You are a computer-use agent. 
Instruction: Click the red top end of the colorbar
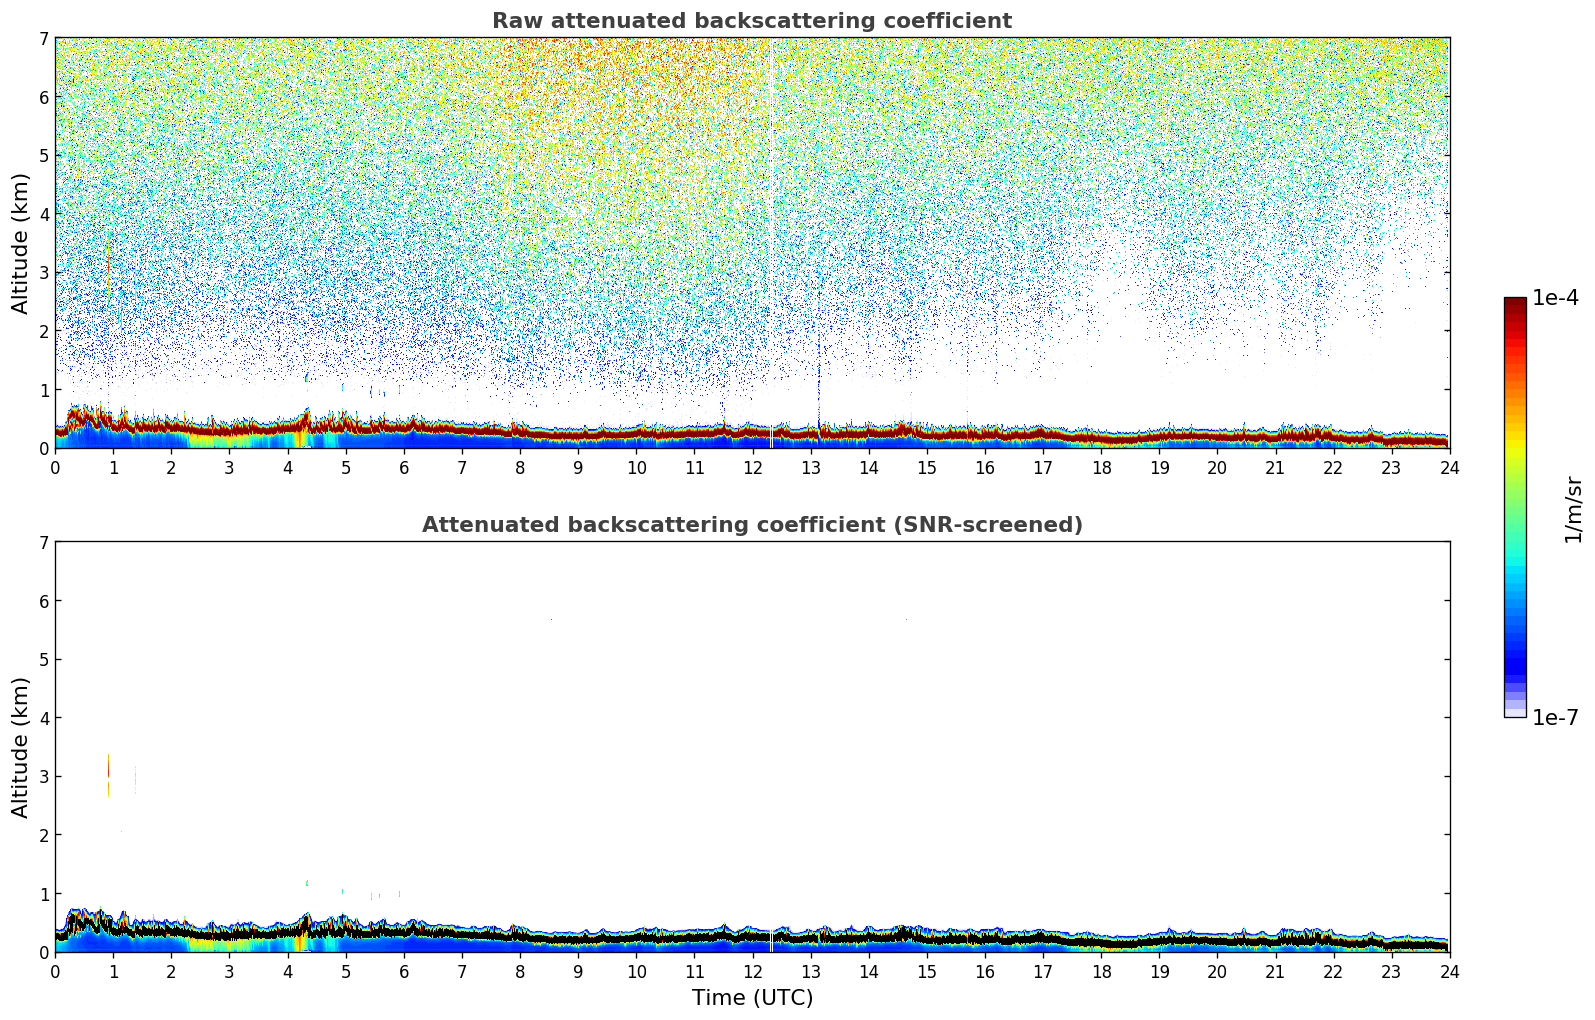(x=1515, y=305)
